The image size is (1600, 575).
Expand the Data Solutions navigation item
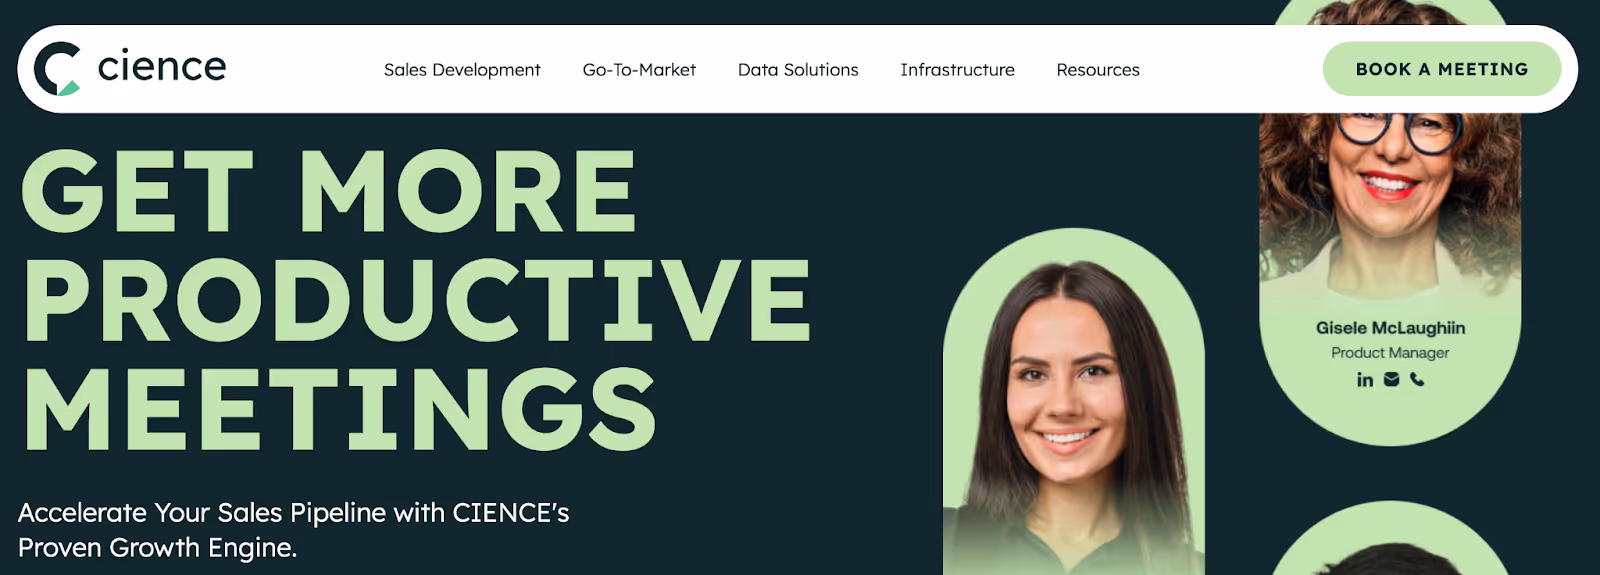click(798, 70)
